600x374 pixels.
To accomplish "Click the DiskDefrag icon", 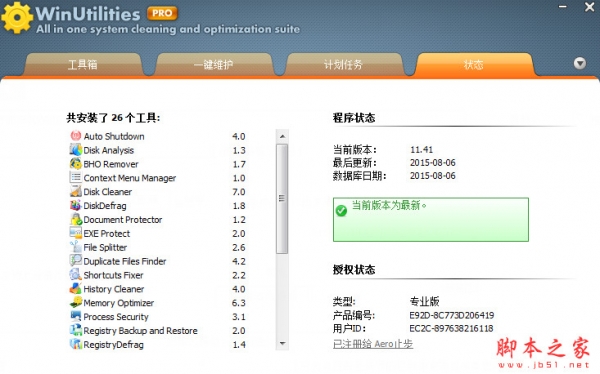I will tap(76, 205).
